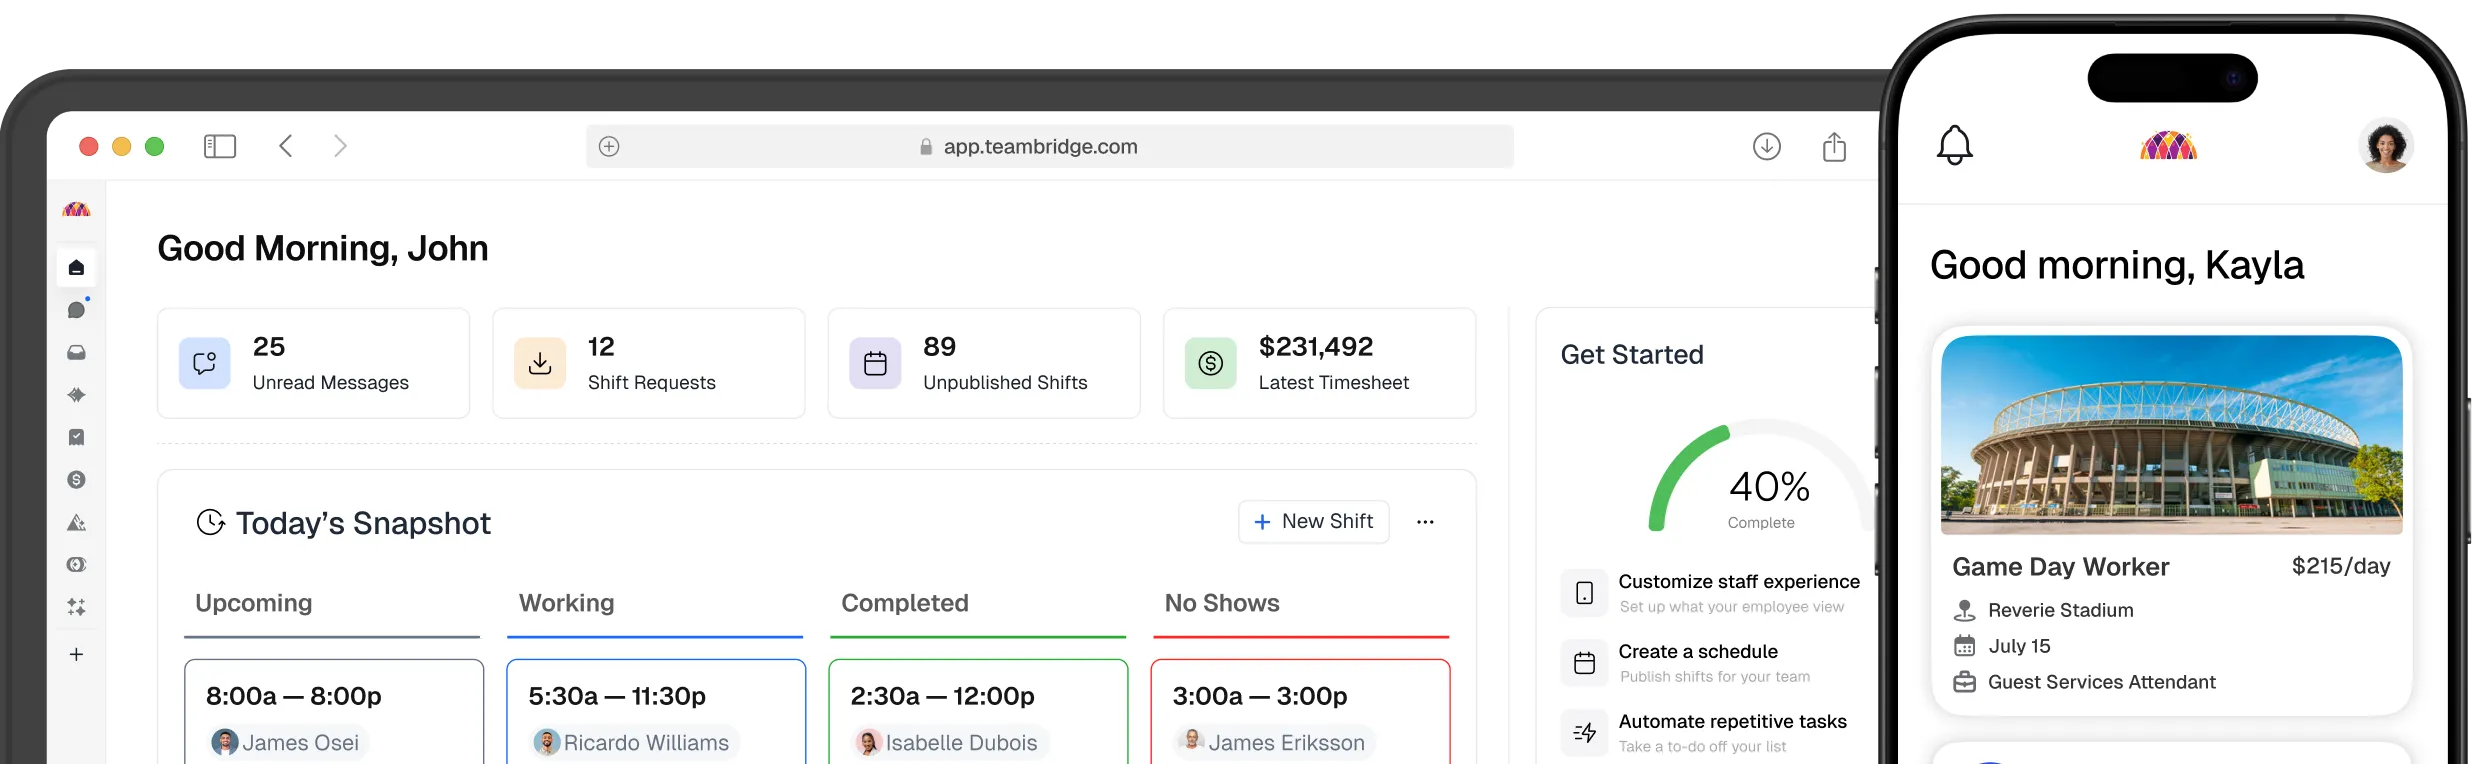The image size is (2478, 764).
Task: Click the mountain-shaped sidebar icon
Action: (x=76, y=523)
